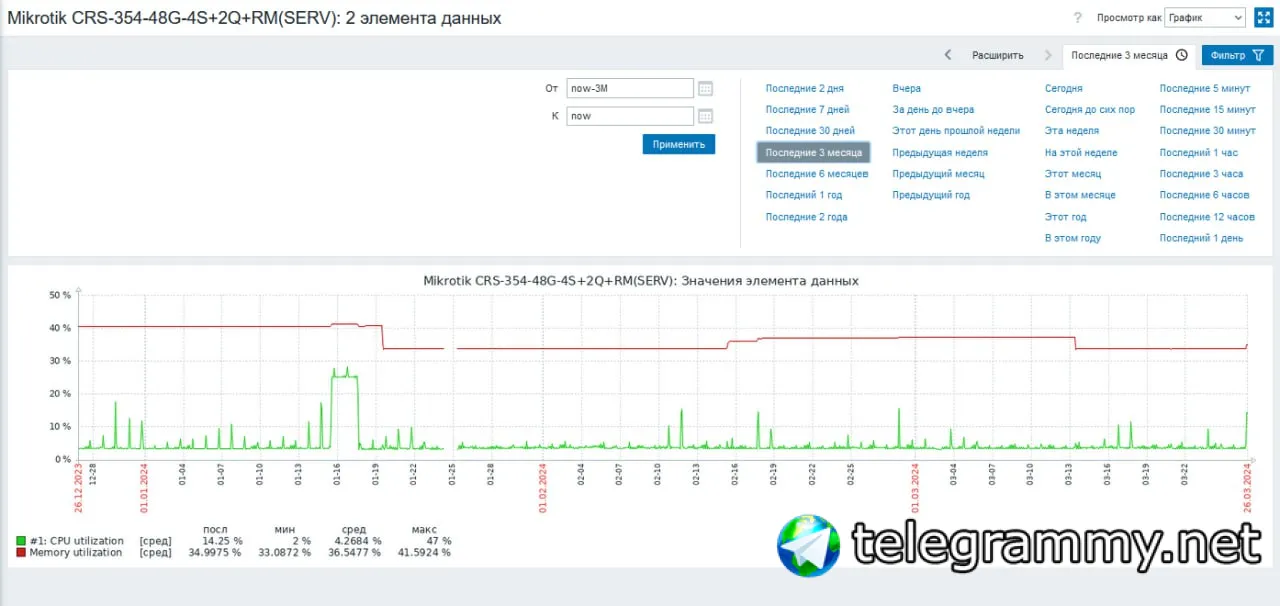Pick В этом месяце preset
The width and height of the screenshot is (1280, 606).
[x=1080, y=195]
